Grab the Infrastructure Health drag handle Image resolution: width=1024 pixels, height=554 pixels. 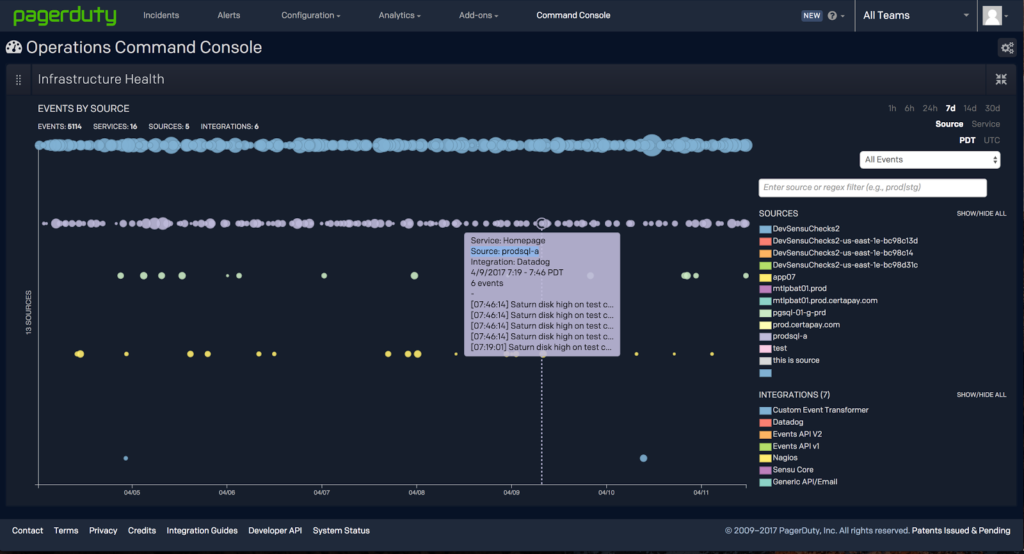[x=18, y=79]
